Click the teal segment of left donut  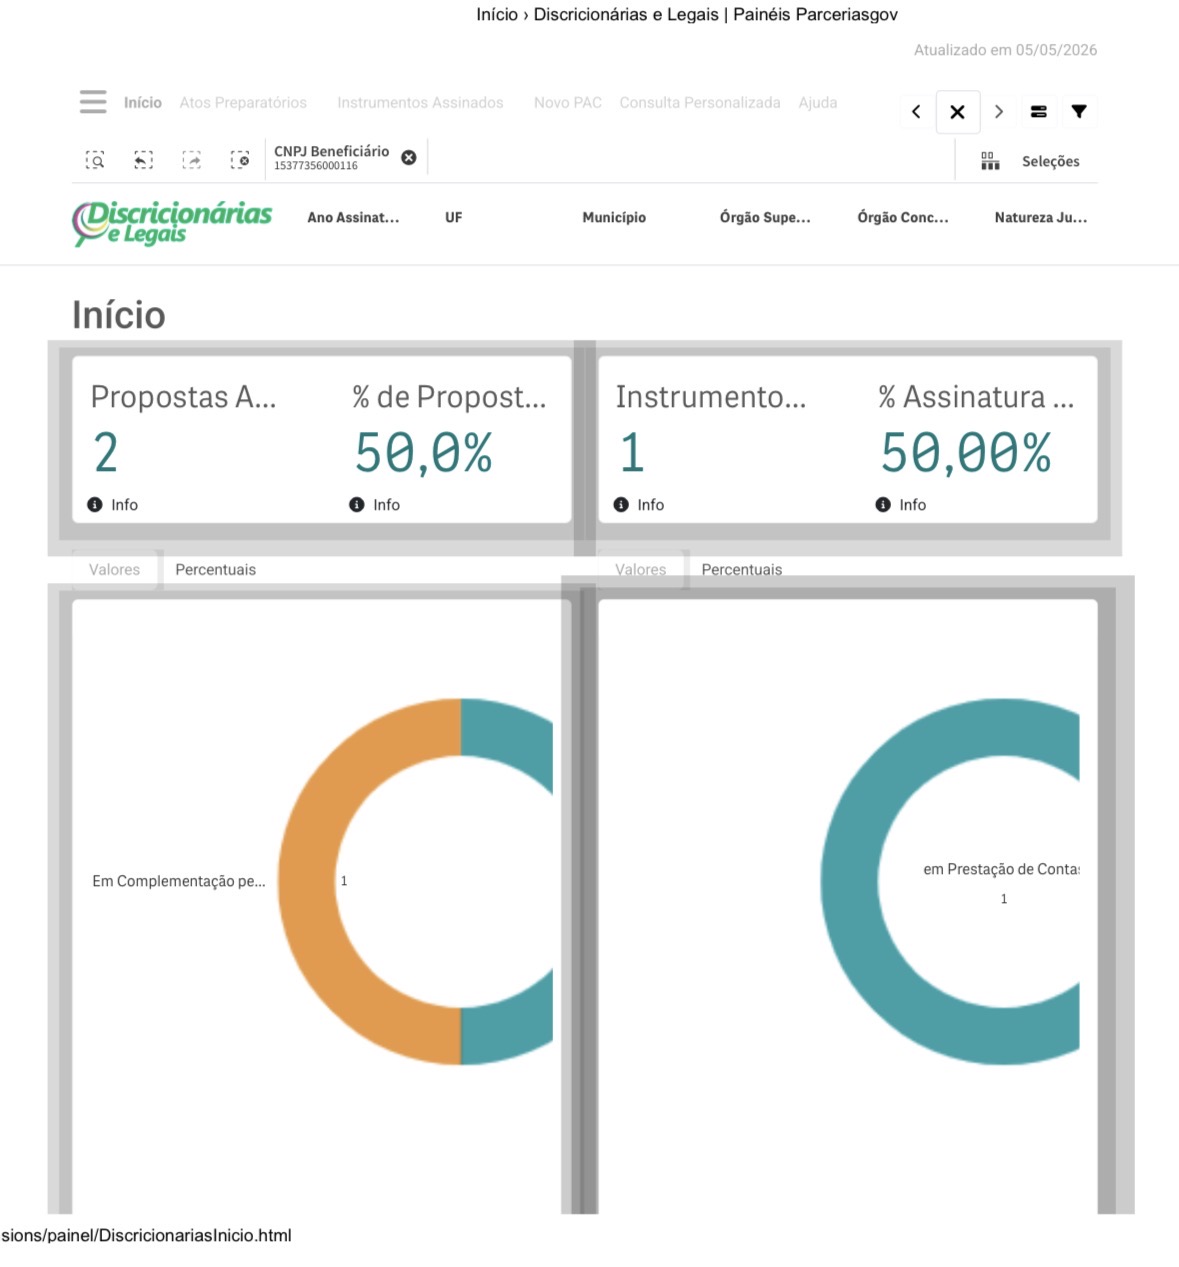click(505, 738)
